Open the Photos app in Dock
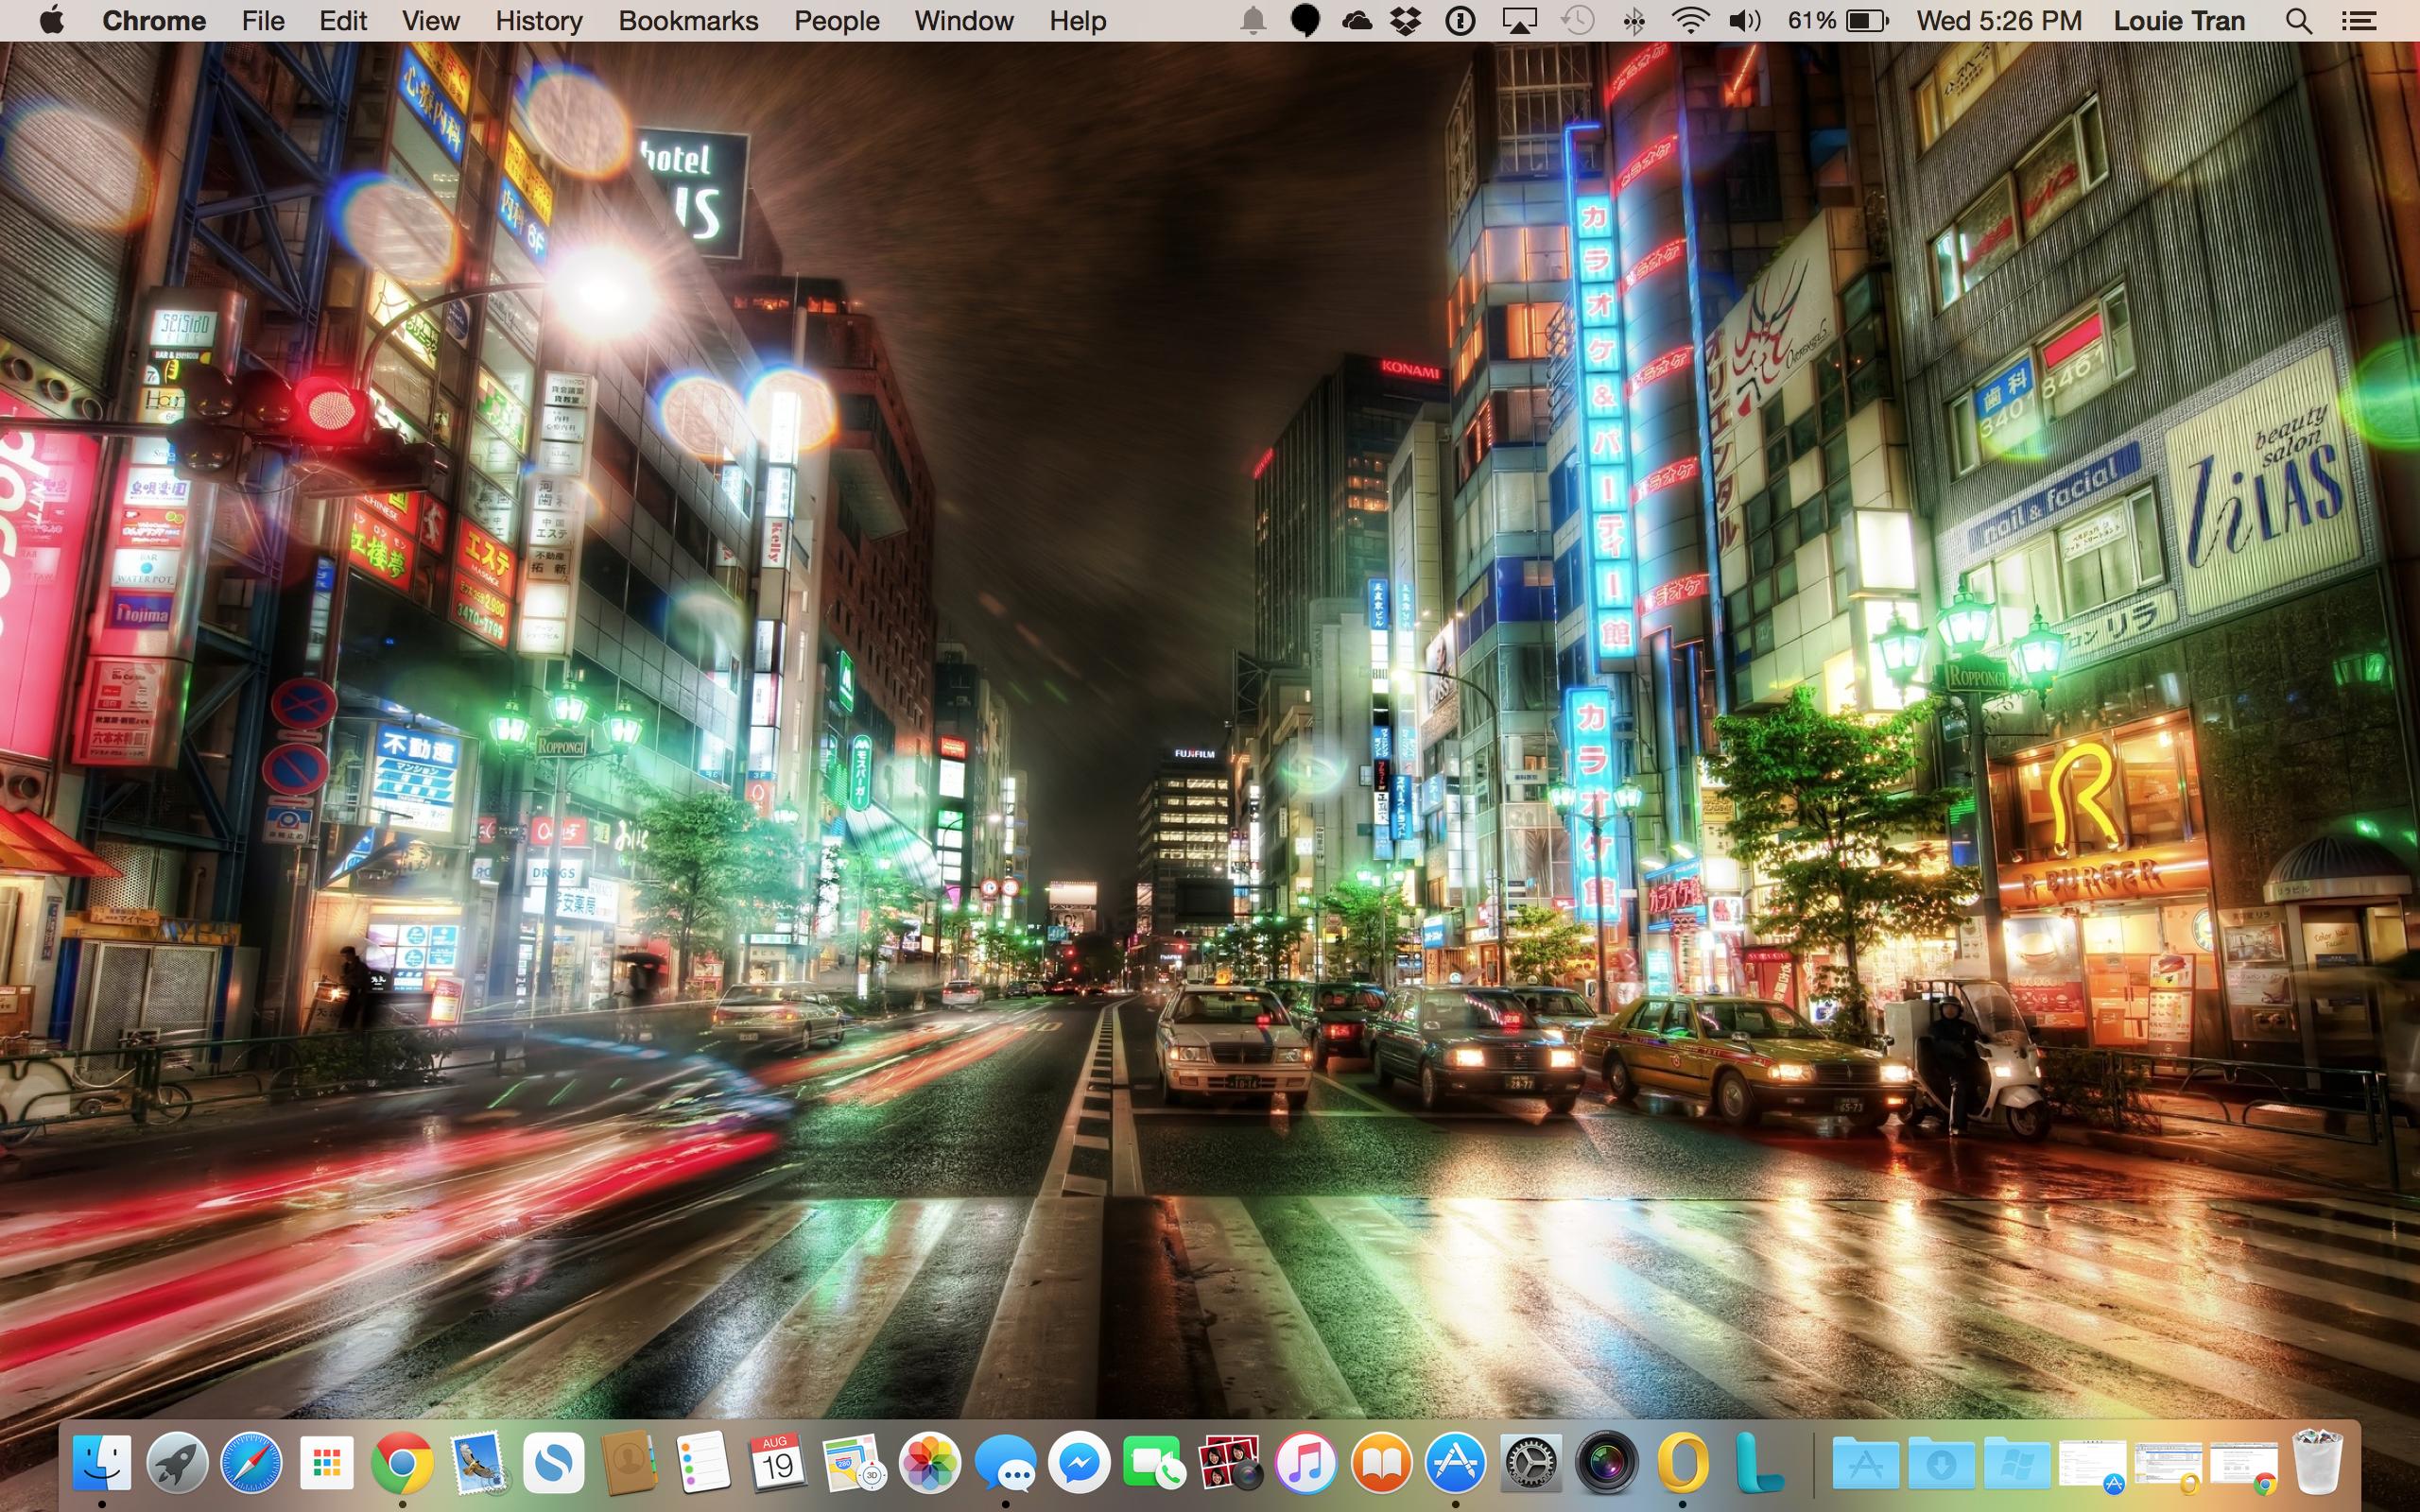The image size is (2420, 1512). [x=929, y=1464]
